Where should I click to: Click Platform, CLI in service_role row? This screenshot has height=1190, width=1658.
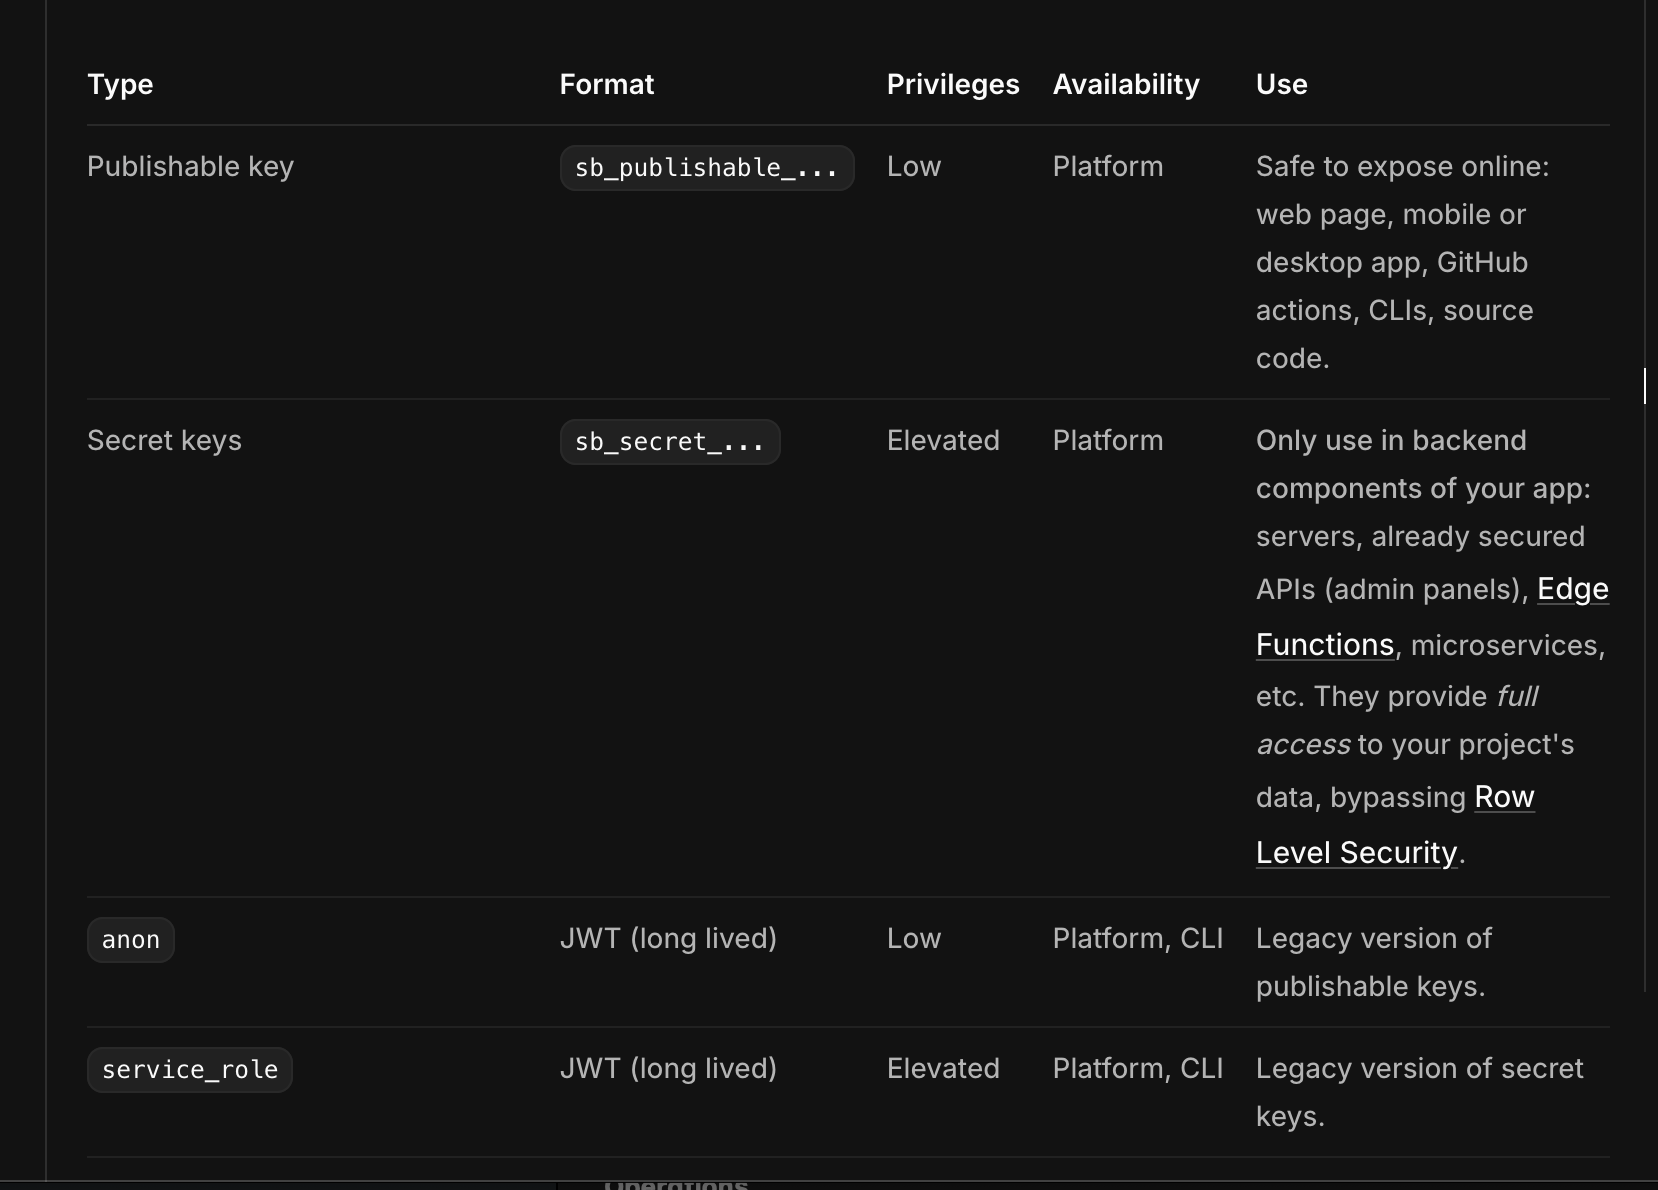click(x=1138, y=1068)
